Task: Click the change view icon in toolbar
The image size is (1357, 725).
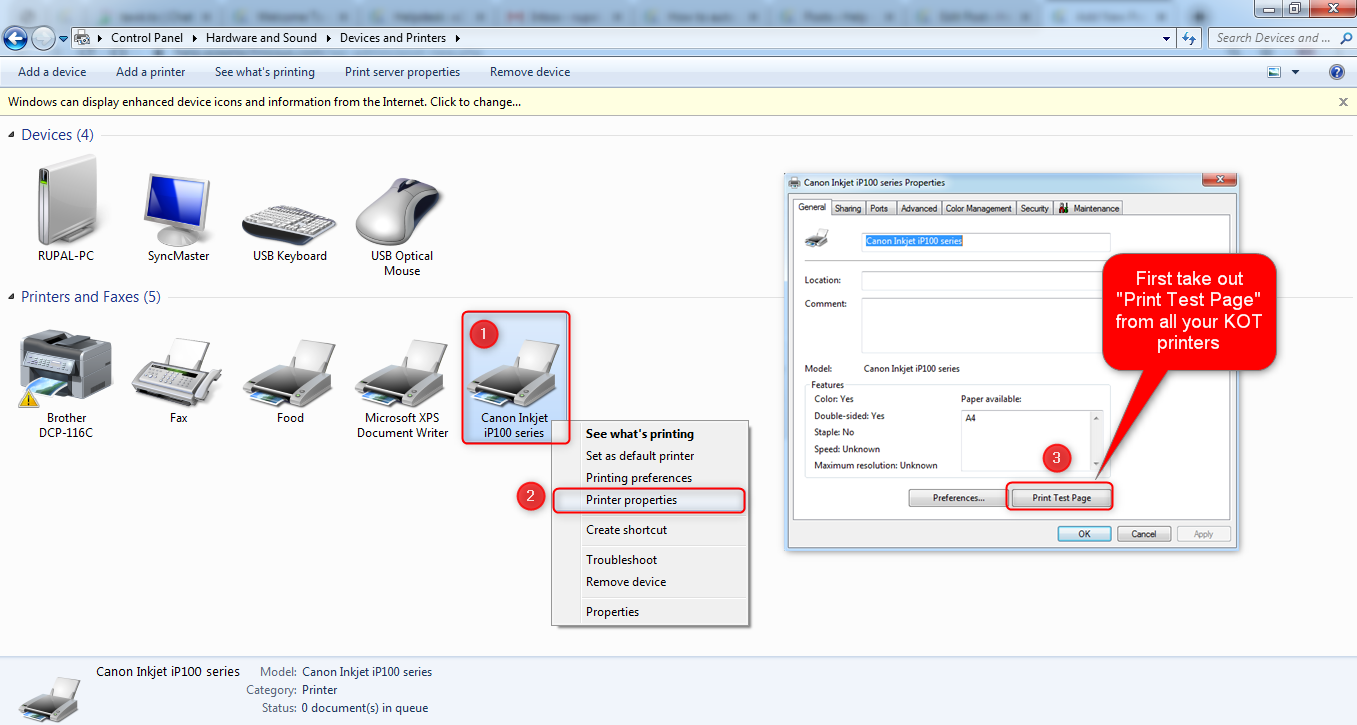Action: 1274,72
